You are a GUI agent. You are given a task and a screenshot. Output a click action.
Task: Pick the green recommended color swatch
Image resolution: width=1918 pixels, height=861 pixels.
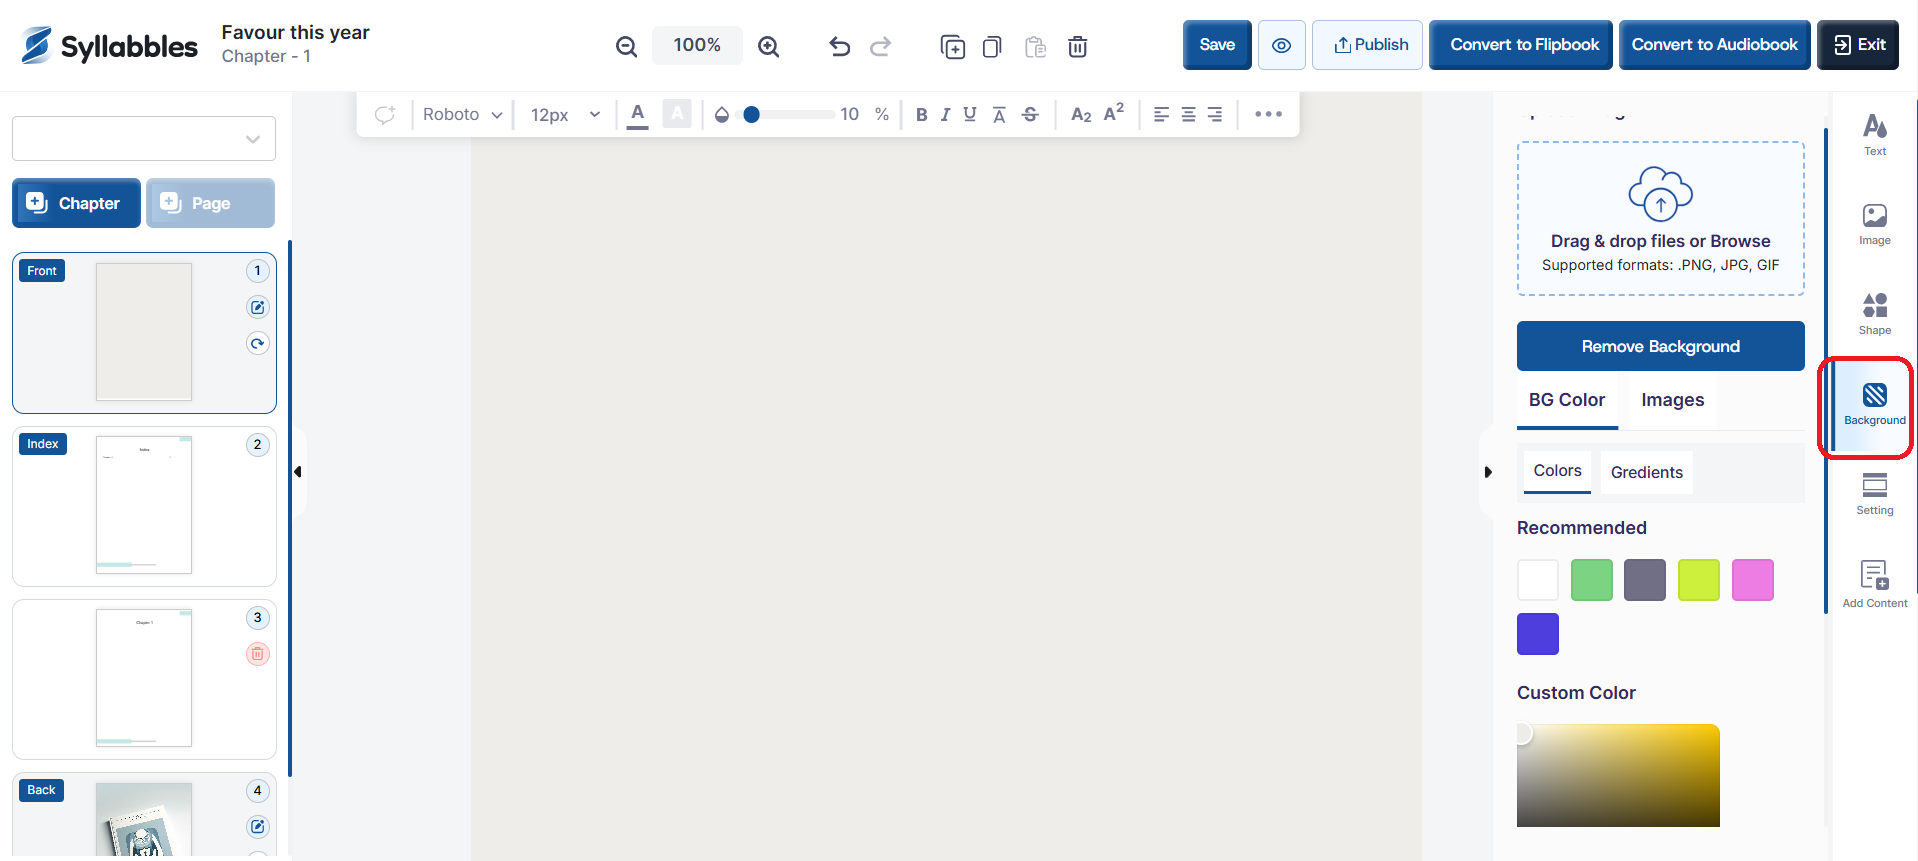click(x=1591, y=580)
